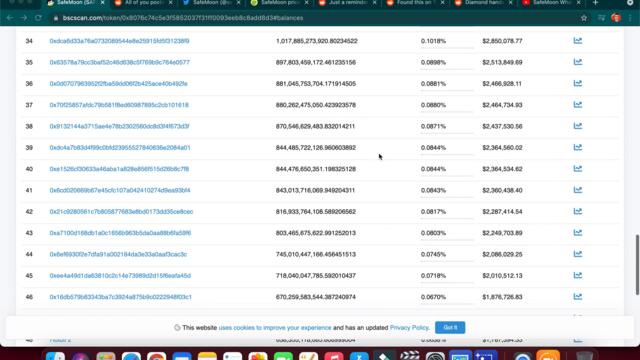
Task: Open holder address link at rank 46
Action: click(x=120, y=297)
